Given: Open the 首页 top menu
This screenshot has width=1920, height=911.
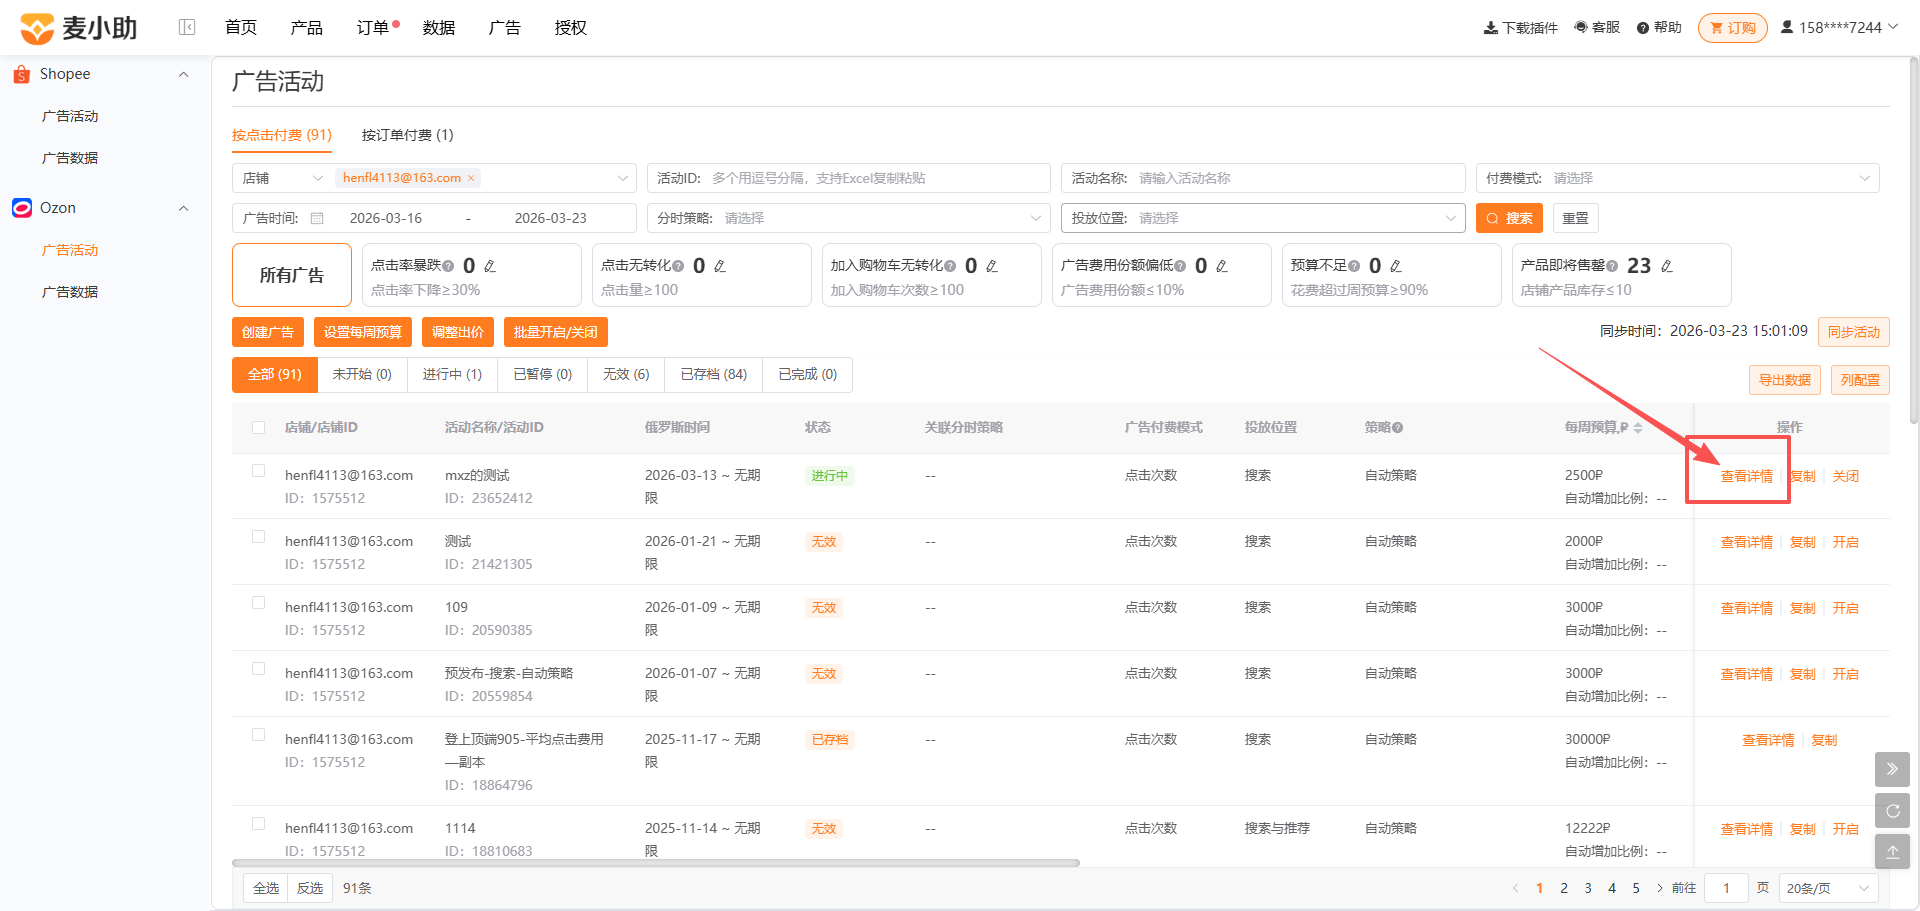Looking at the screenshot, I should pyautogui.click(x=241, y=27).
